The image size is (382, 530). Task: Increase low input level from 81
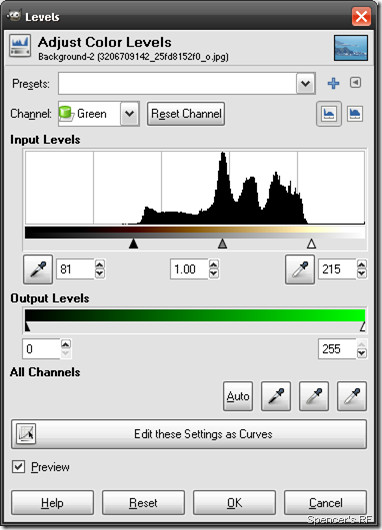(x=100, y=264)
